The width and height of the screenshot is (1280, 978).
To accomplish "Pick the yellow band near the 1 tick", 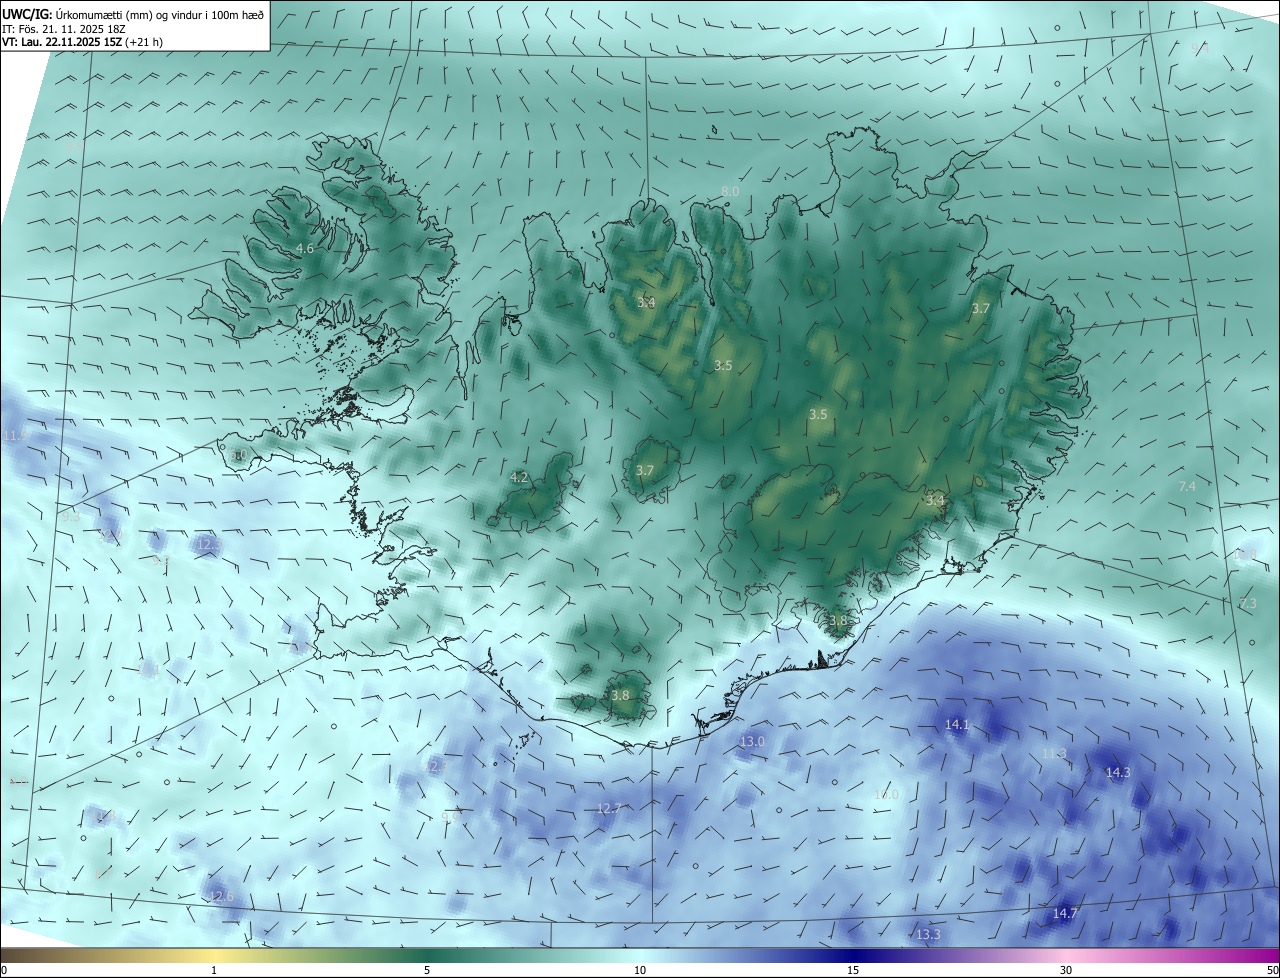I will click(x=214, y=955).
